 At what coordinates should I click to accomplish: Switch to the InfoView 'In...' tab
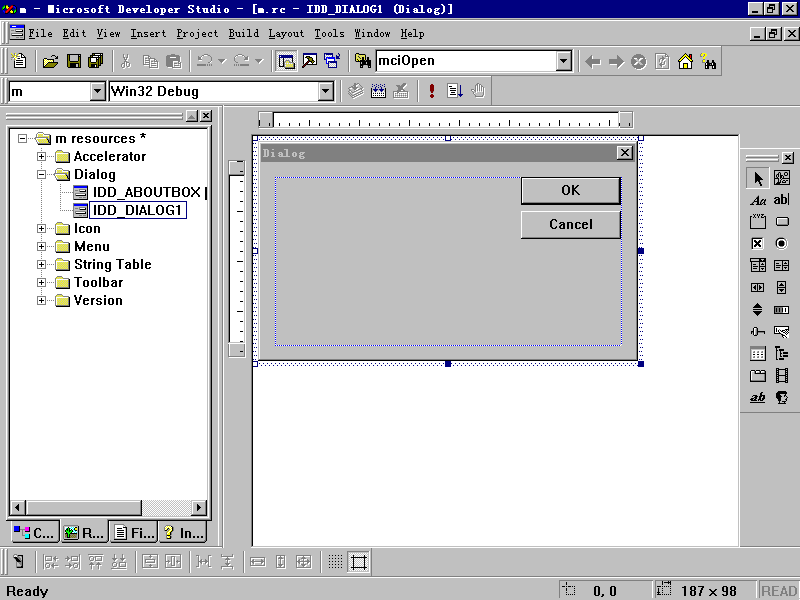pos(183,533)
